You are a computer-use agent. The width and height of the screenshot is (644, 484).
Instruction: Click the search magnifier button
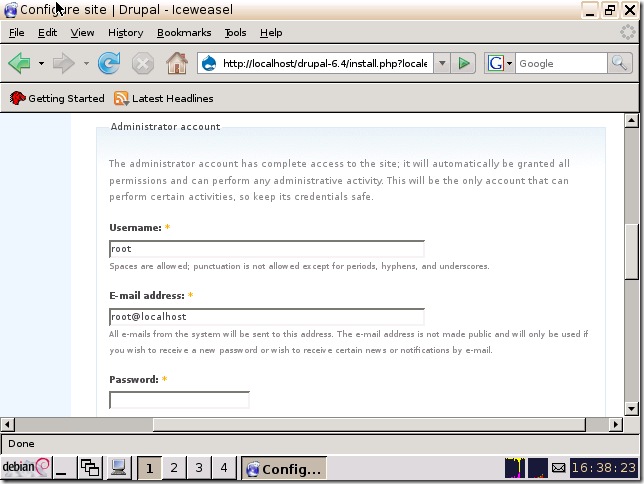click(x=619, y=63)
